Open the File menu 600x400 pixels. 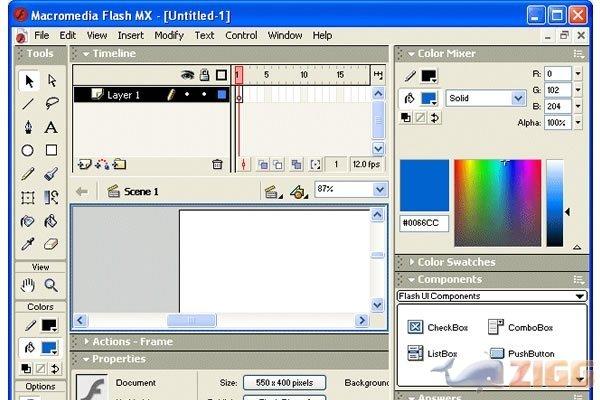[42, 35]
